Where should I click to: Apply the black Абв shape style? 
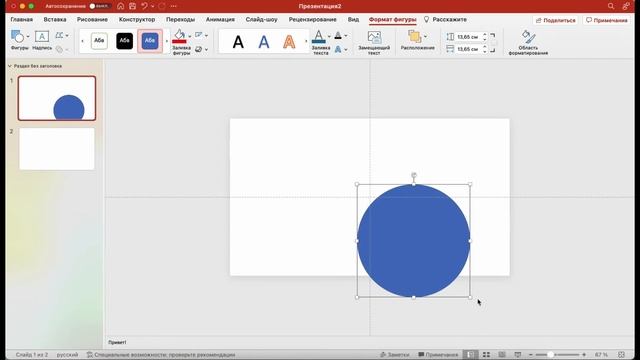[x=124, y=41]
